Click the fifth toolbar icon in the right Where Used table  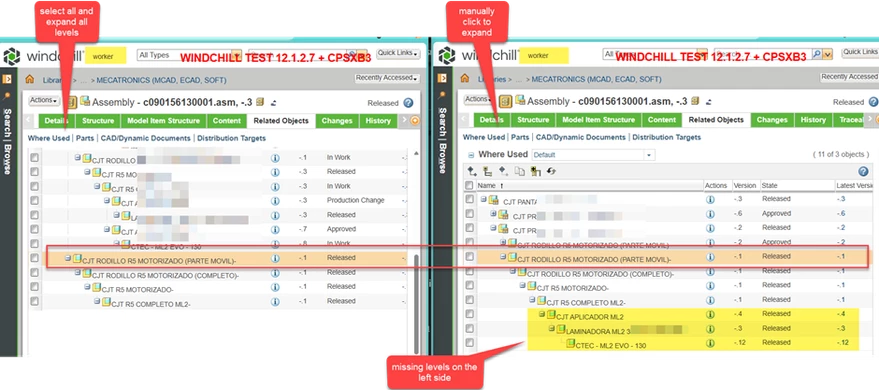(x=535, y=171)
